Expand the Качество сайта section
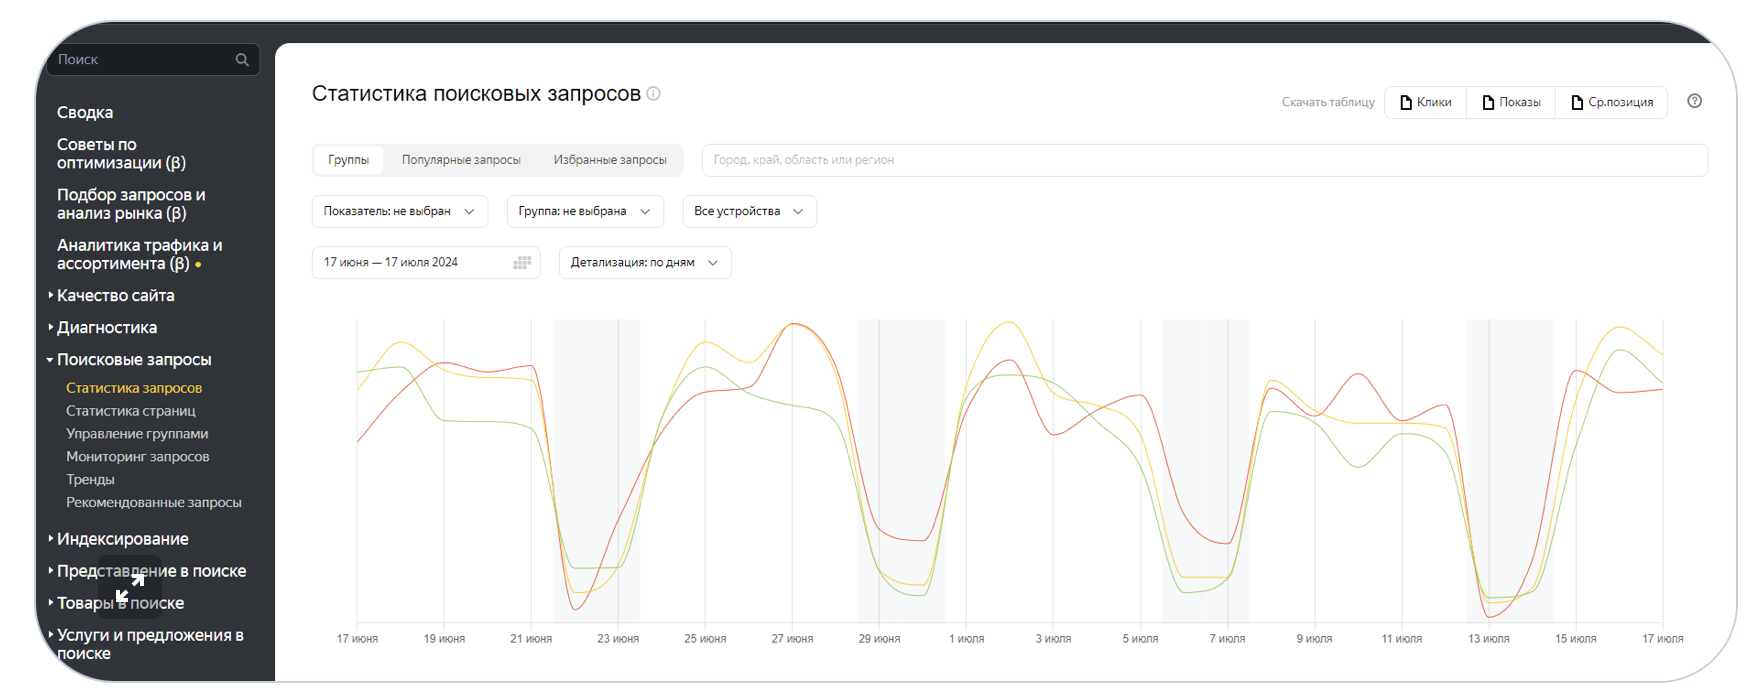Image resolution: width=1750 pixels, height=698 pixels. (x=115, y=296)
